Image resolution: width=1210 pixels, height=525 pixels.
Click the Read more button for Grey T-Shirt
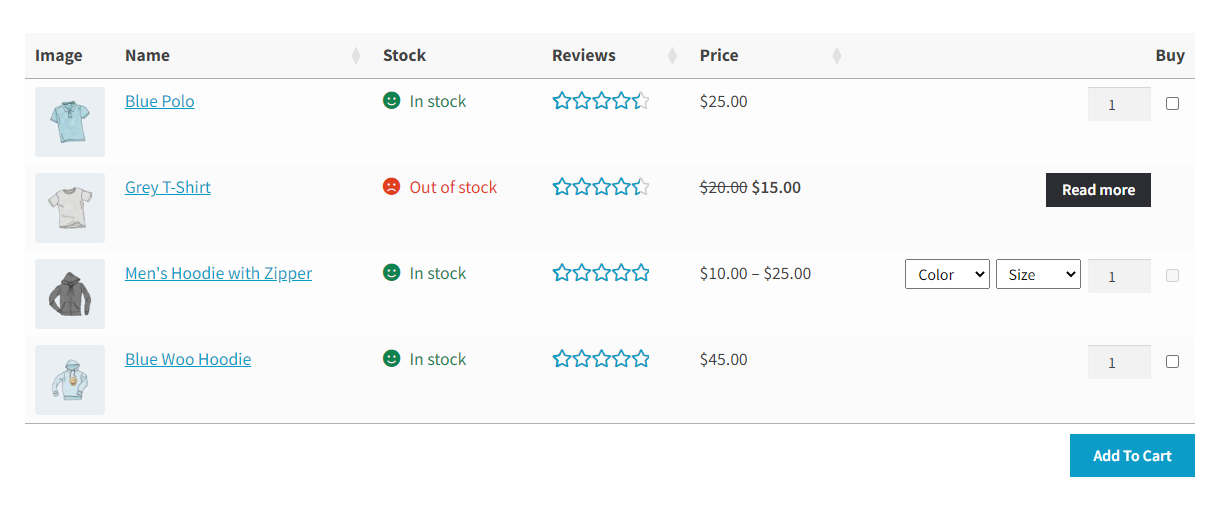tap(1098, 190)
